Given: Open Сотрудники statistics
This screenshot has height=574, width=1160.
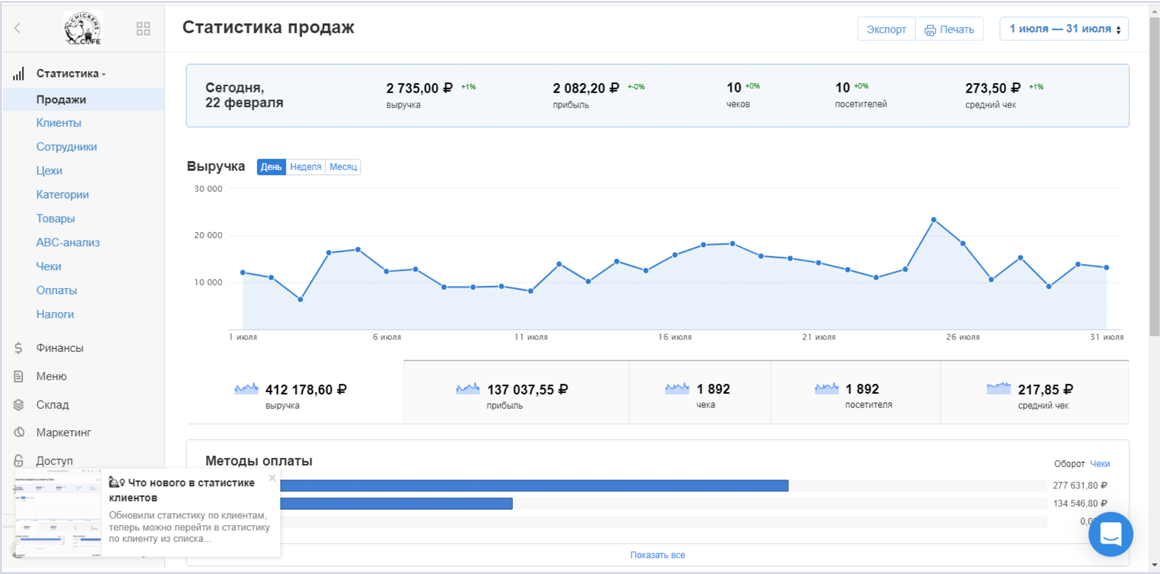Looking at the screenshot, I should (67, 146).
